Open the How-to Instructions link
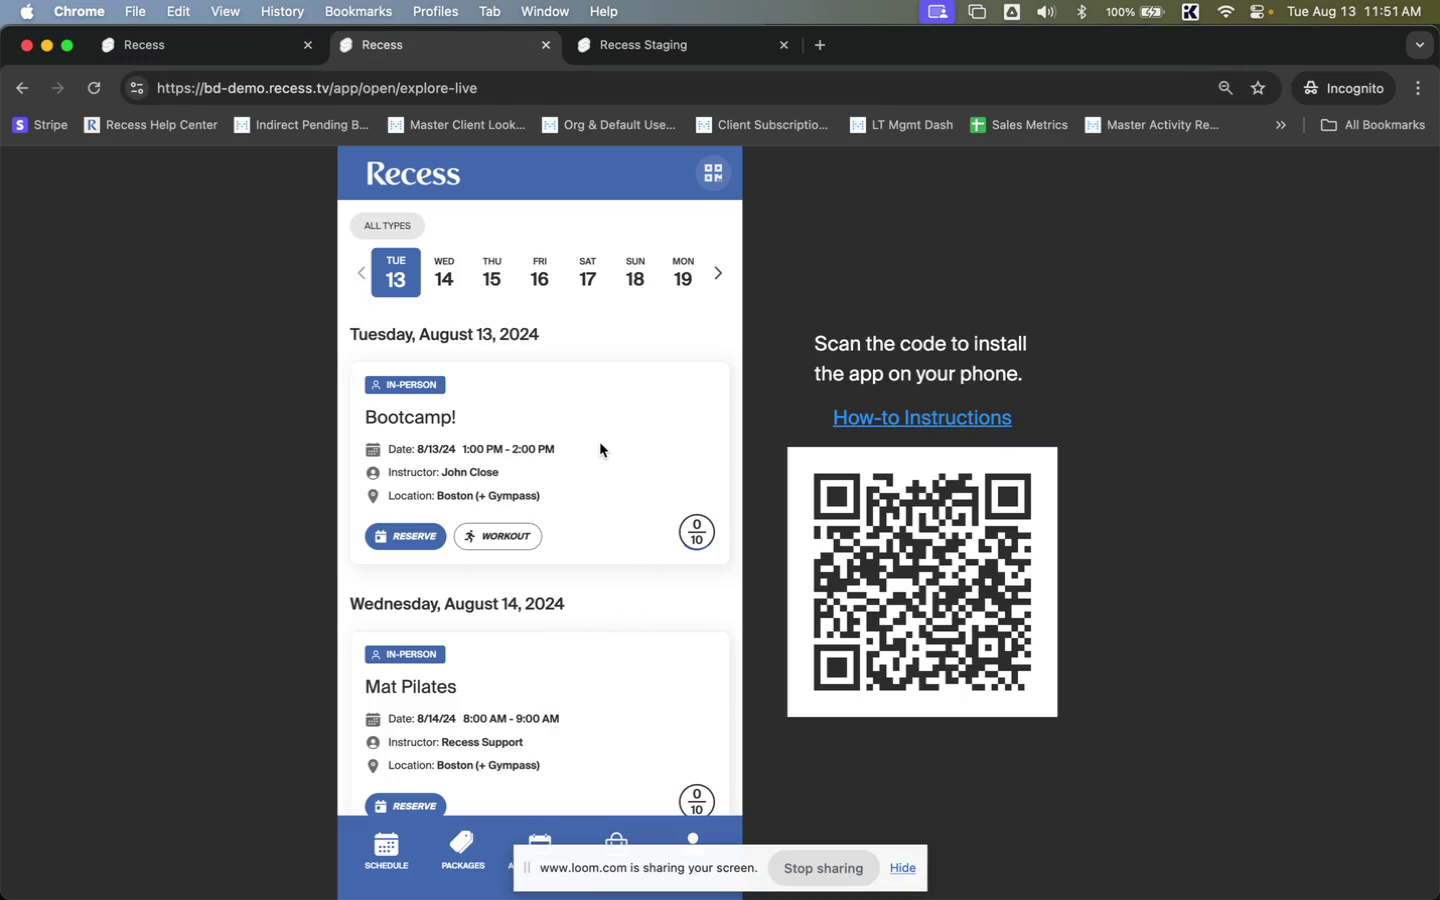The image size is (1440, 900). 922,418
